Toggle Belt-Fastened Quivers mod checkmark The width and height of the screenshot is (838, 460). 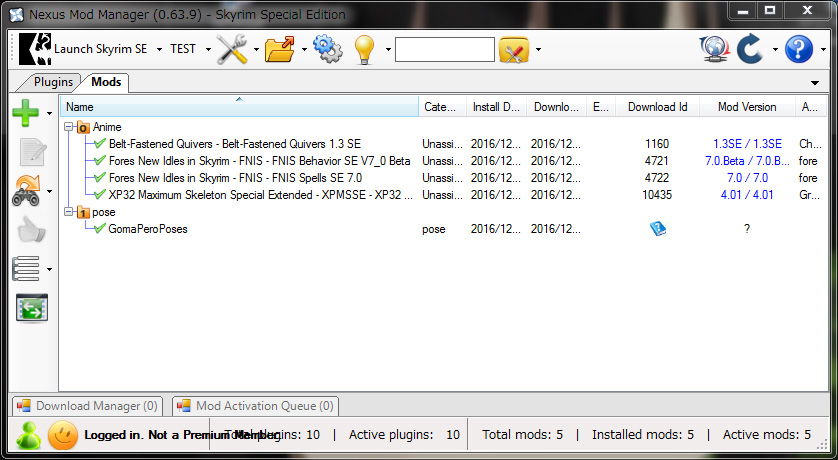tap(99, 143)
